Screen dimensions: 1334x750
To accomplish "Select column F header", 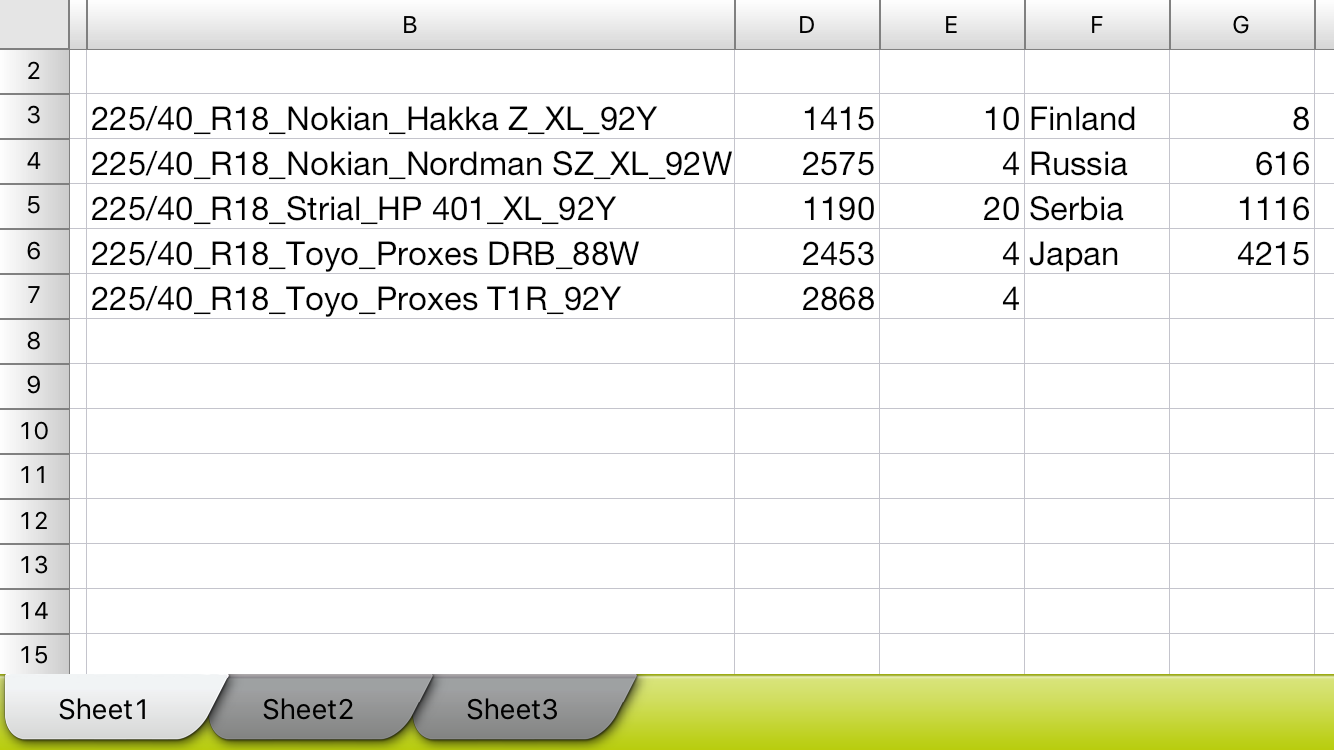I will coord(1096,25).
